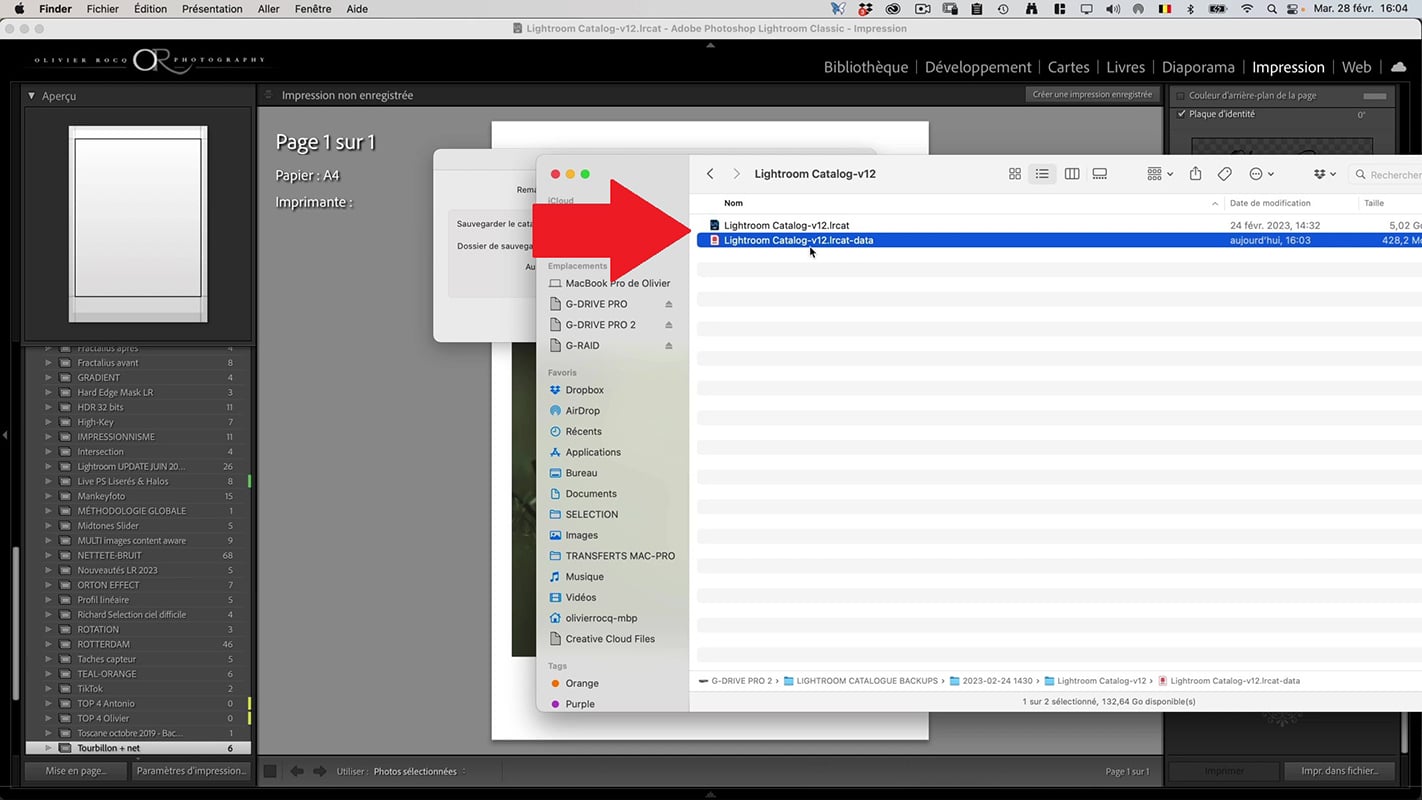The height and width of the screenshot is (800, 1422).
Task: Click Paramètres d'impression button
Action: [x=190, y=771]
